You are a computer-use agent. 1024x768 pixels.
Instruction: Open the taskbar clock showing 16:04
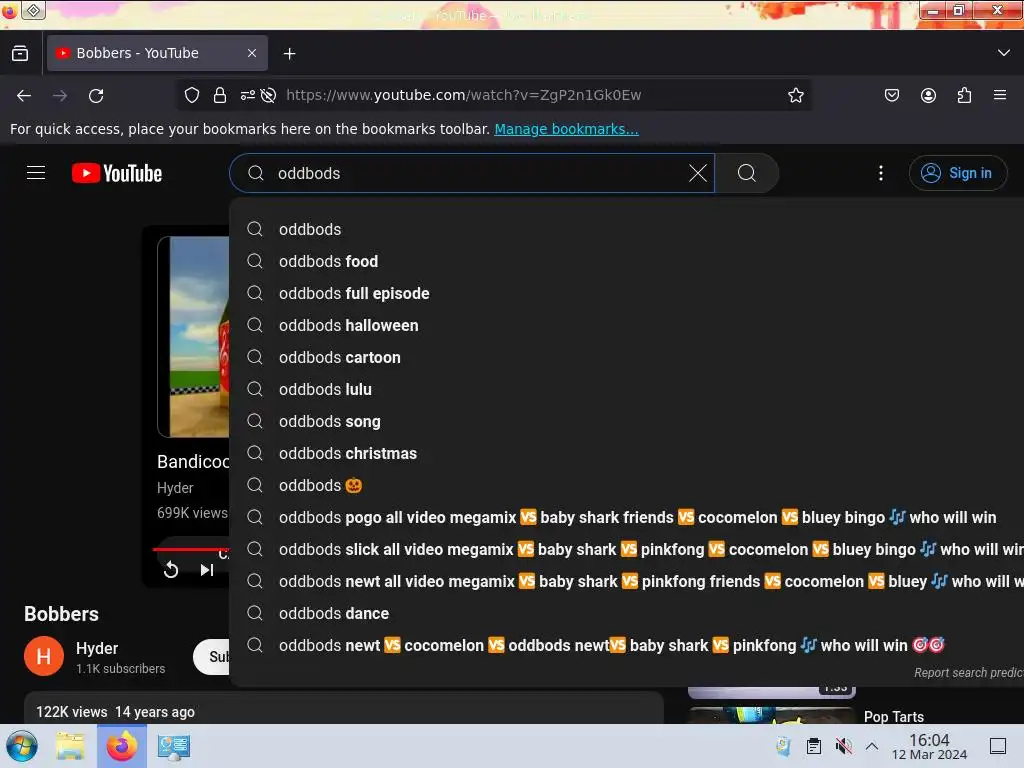click(x=929, y=746)
